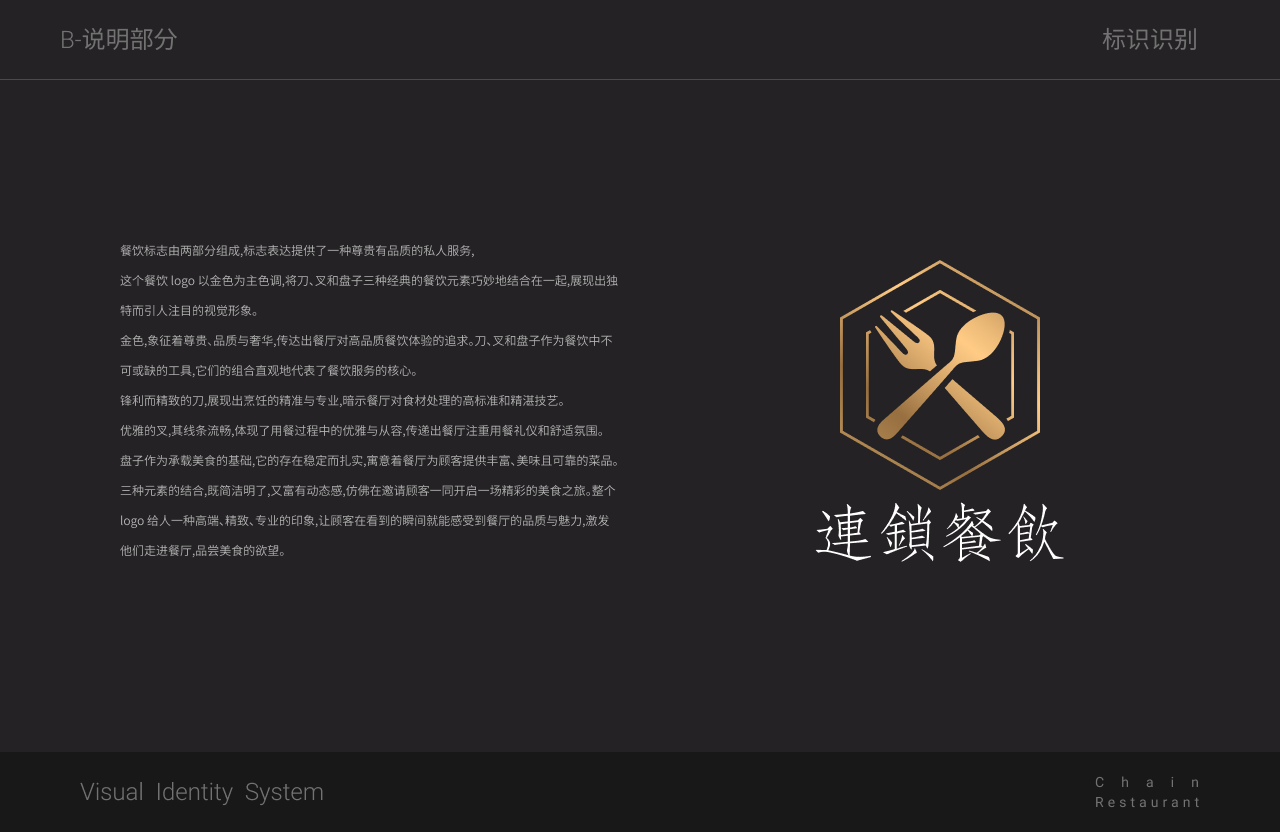
Task: Click the line starting '可或缺的工具'
Action: (x=270, y=370)
